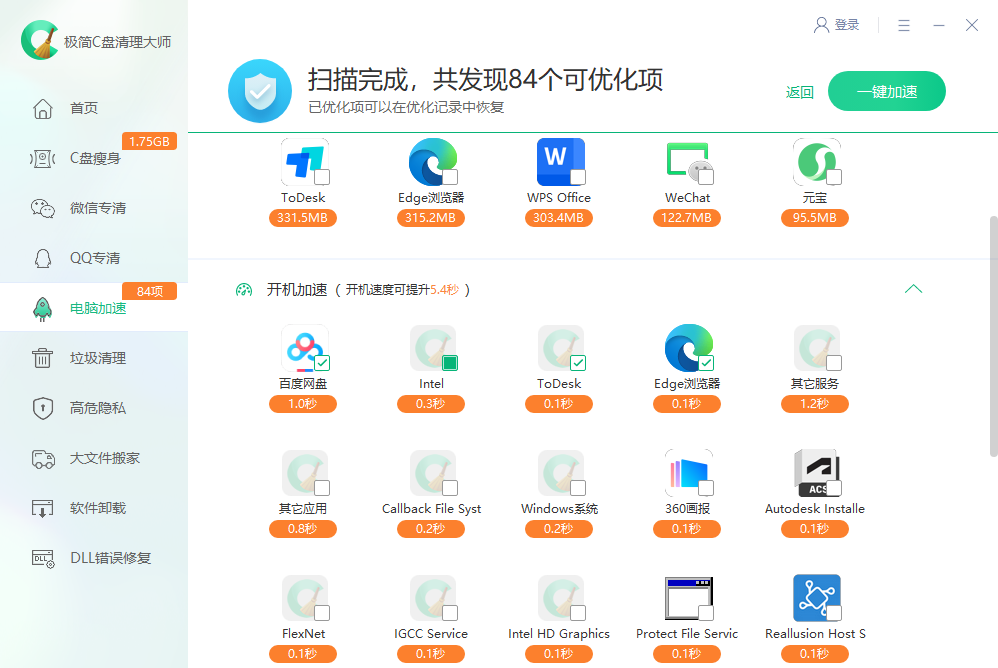Click the 返回 back link
The height and width of the screenshot is (668, 998).
799,90
